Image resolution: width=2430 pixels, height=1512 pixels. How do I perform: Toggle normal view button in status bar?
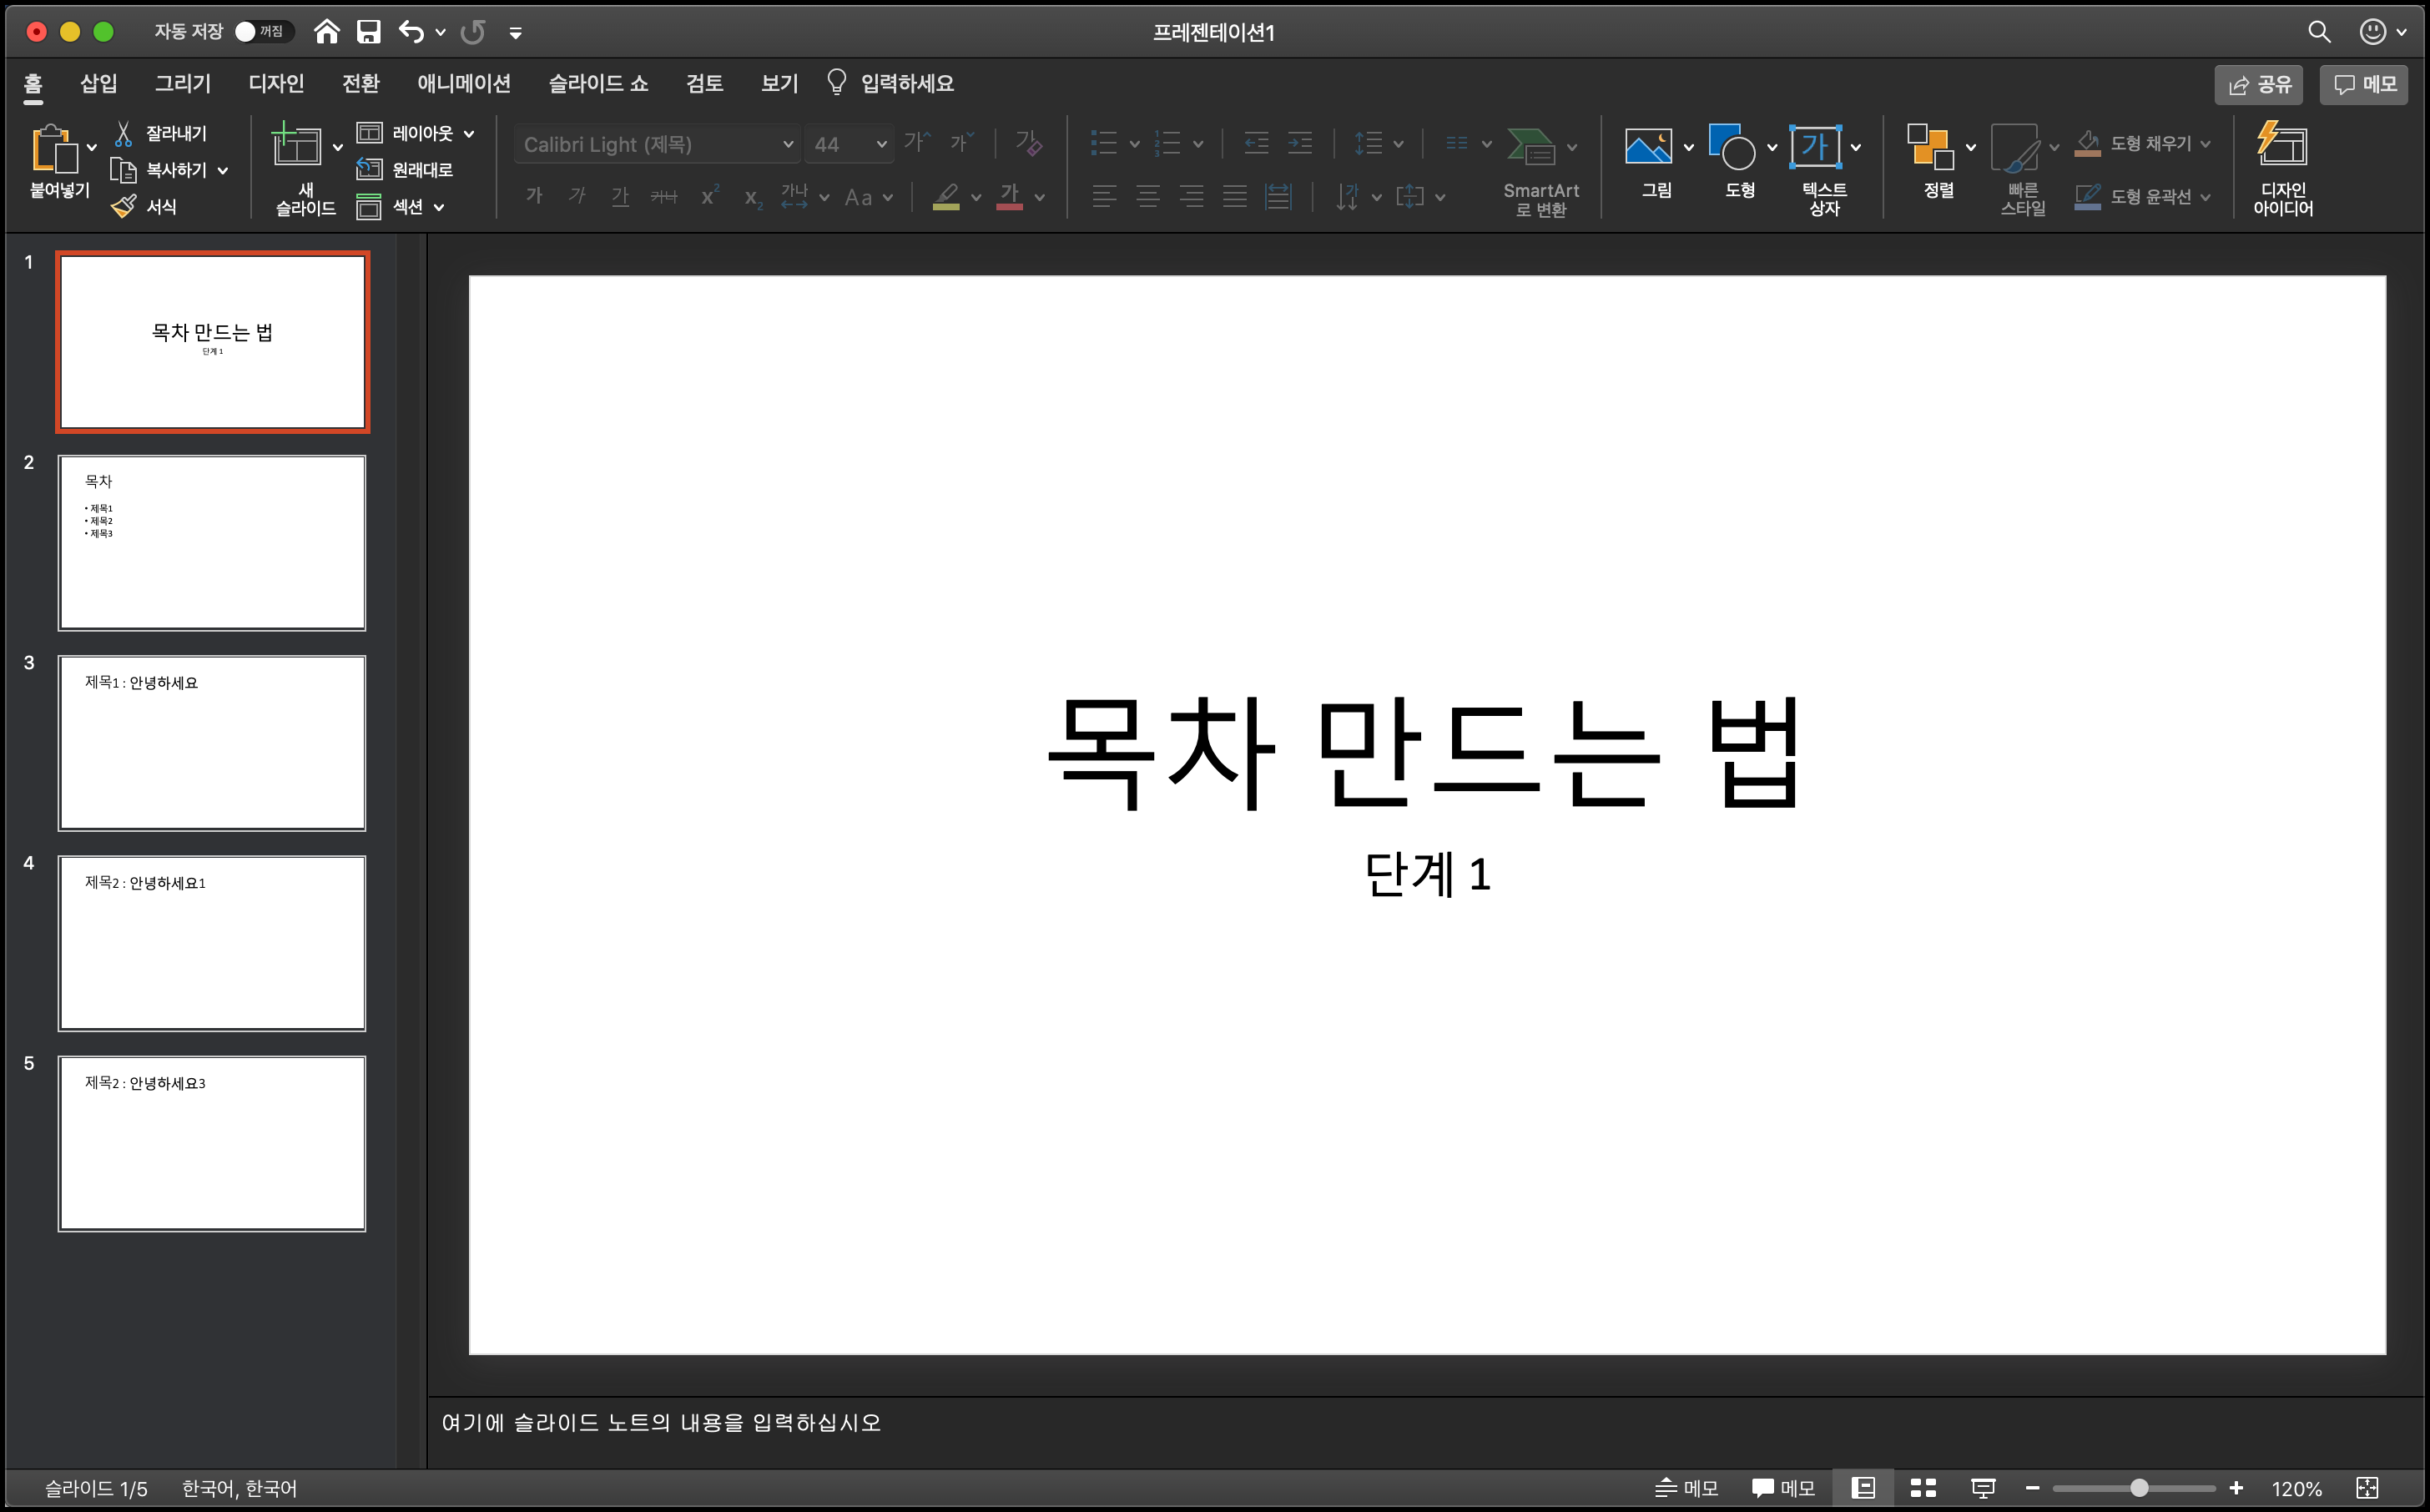point(1863,1488)
